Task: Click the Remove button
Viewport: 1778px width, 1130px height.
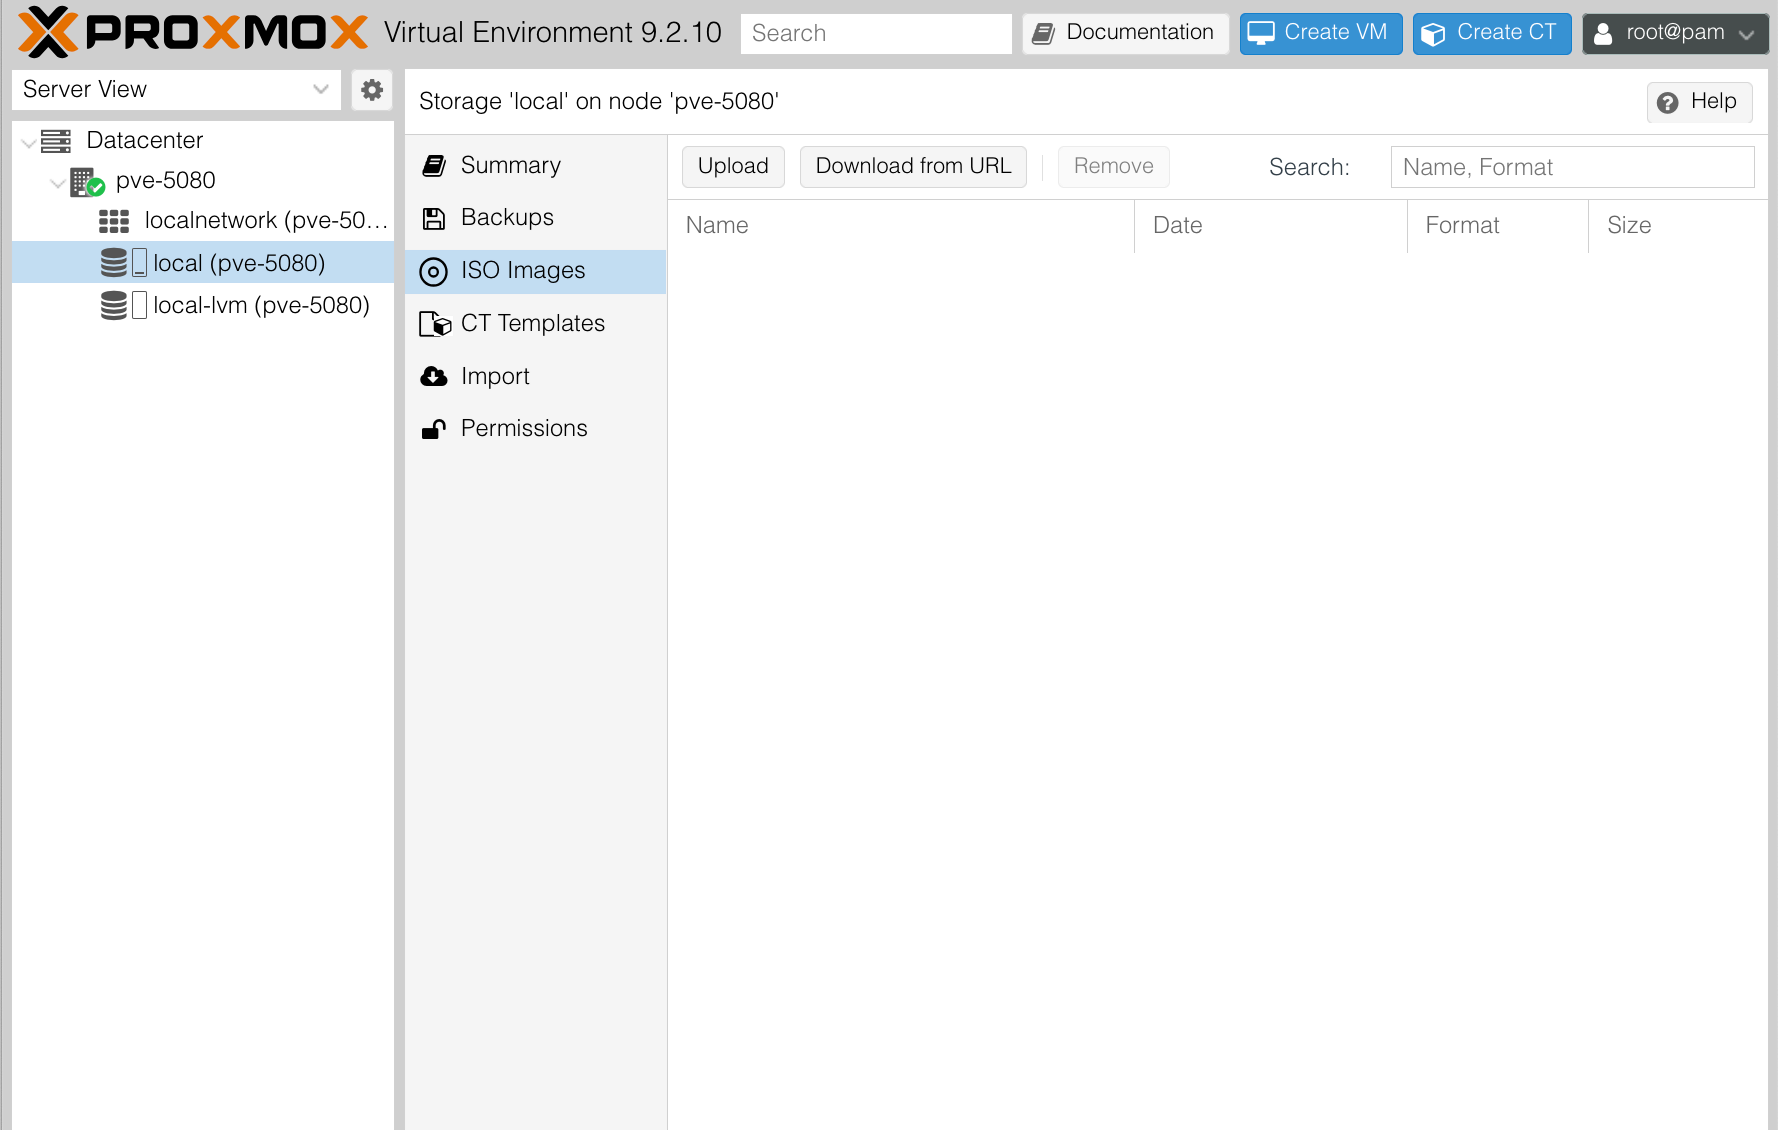Action: [x=1113, y=167]
